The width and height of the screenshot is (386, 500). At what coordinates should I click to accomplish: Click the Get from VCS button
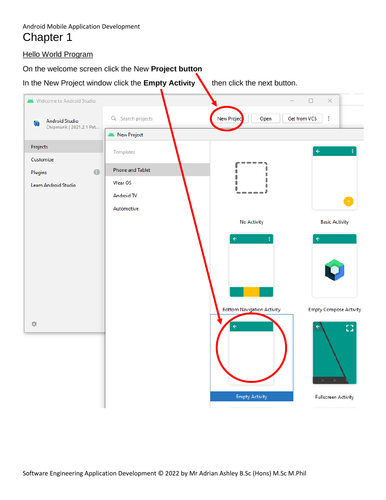[302, 119]
